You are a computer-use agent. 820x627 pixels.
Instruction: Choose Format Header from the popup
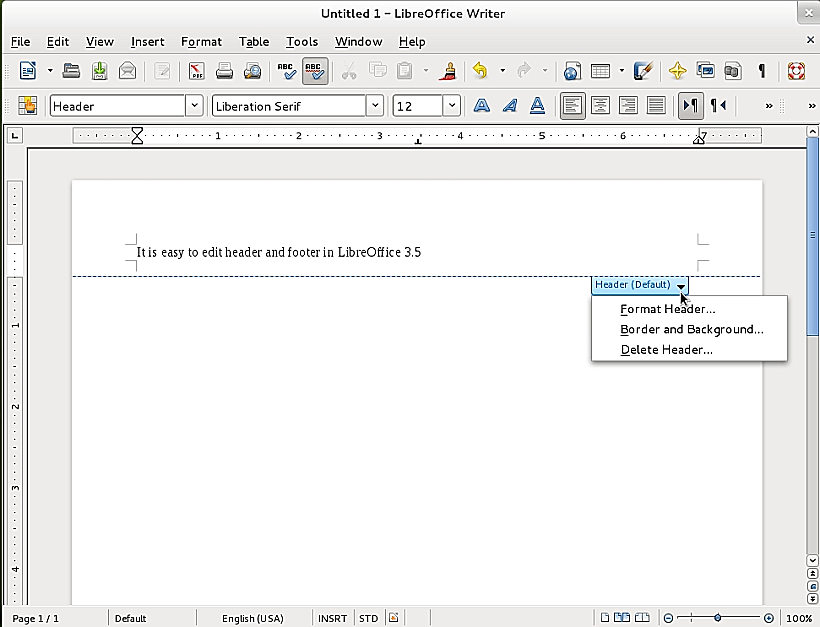pyautogui.click(x=667, y=309)
